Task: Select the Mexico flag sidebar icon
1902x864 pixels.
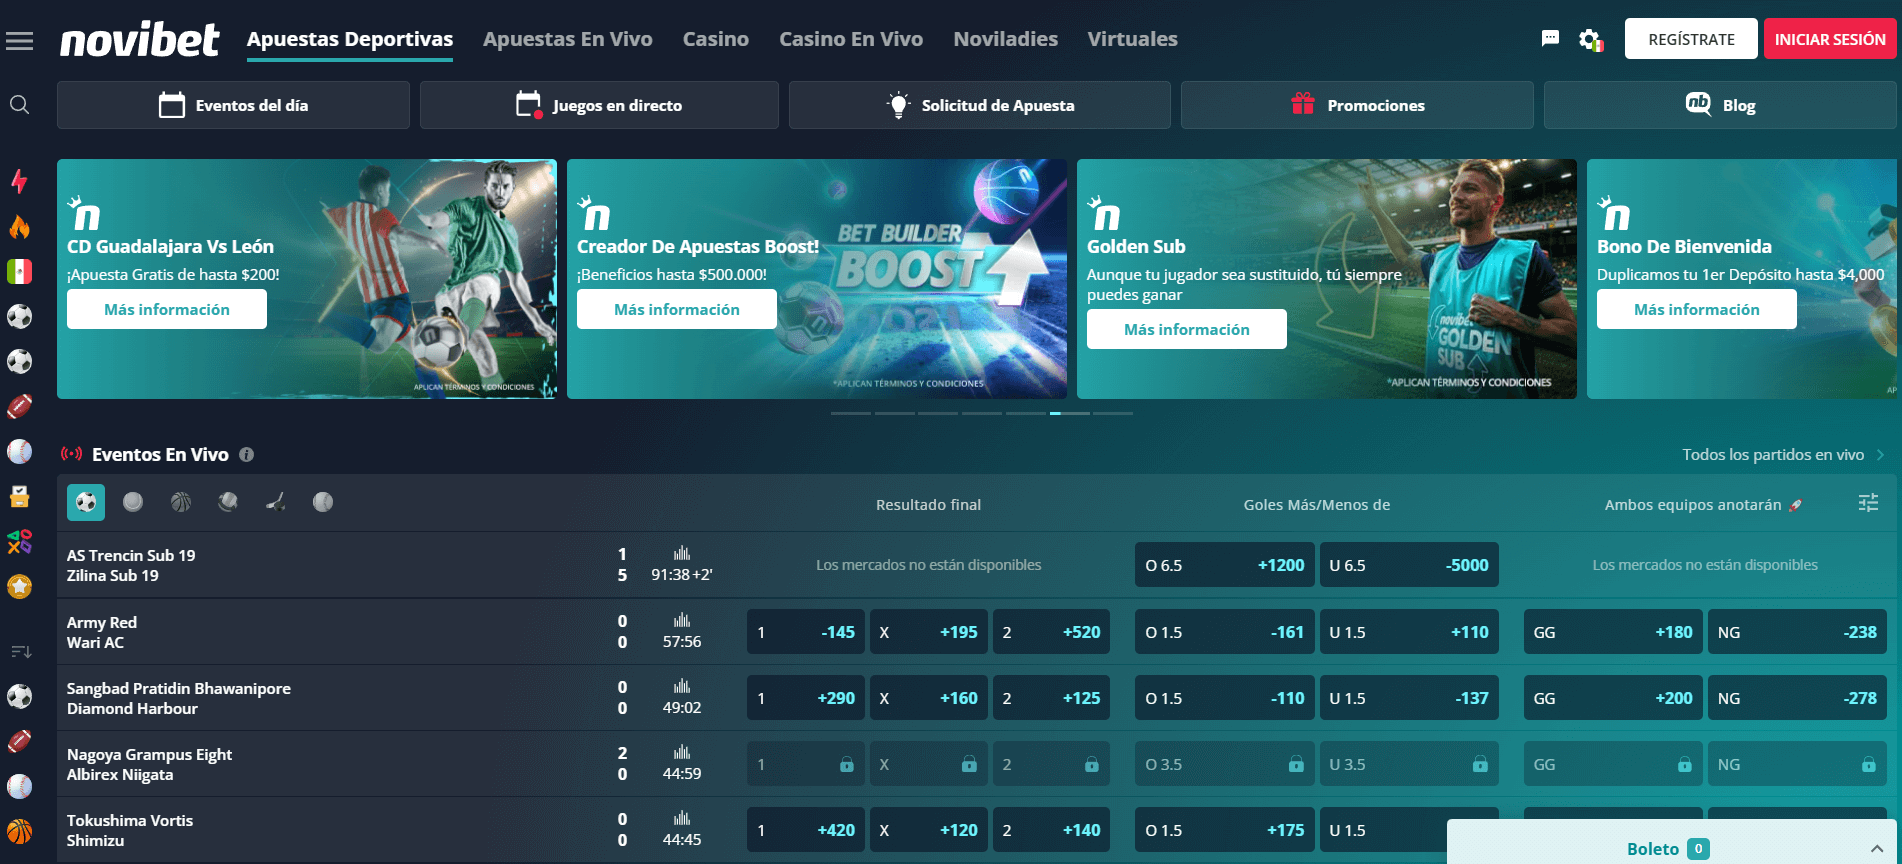Action: pos(19,271)
